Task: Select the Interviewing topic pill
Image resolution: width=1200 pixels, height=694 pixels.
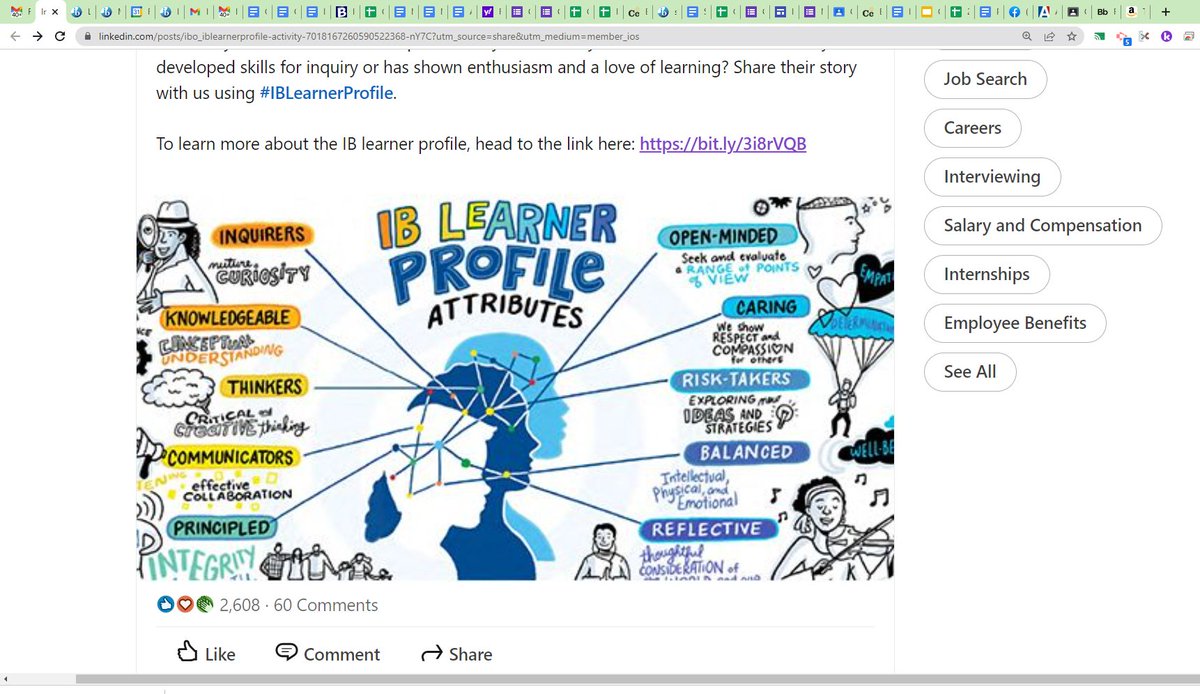Action: point(992,177)
